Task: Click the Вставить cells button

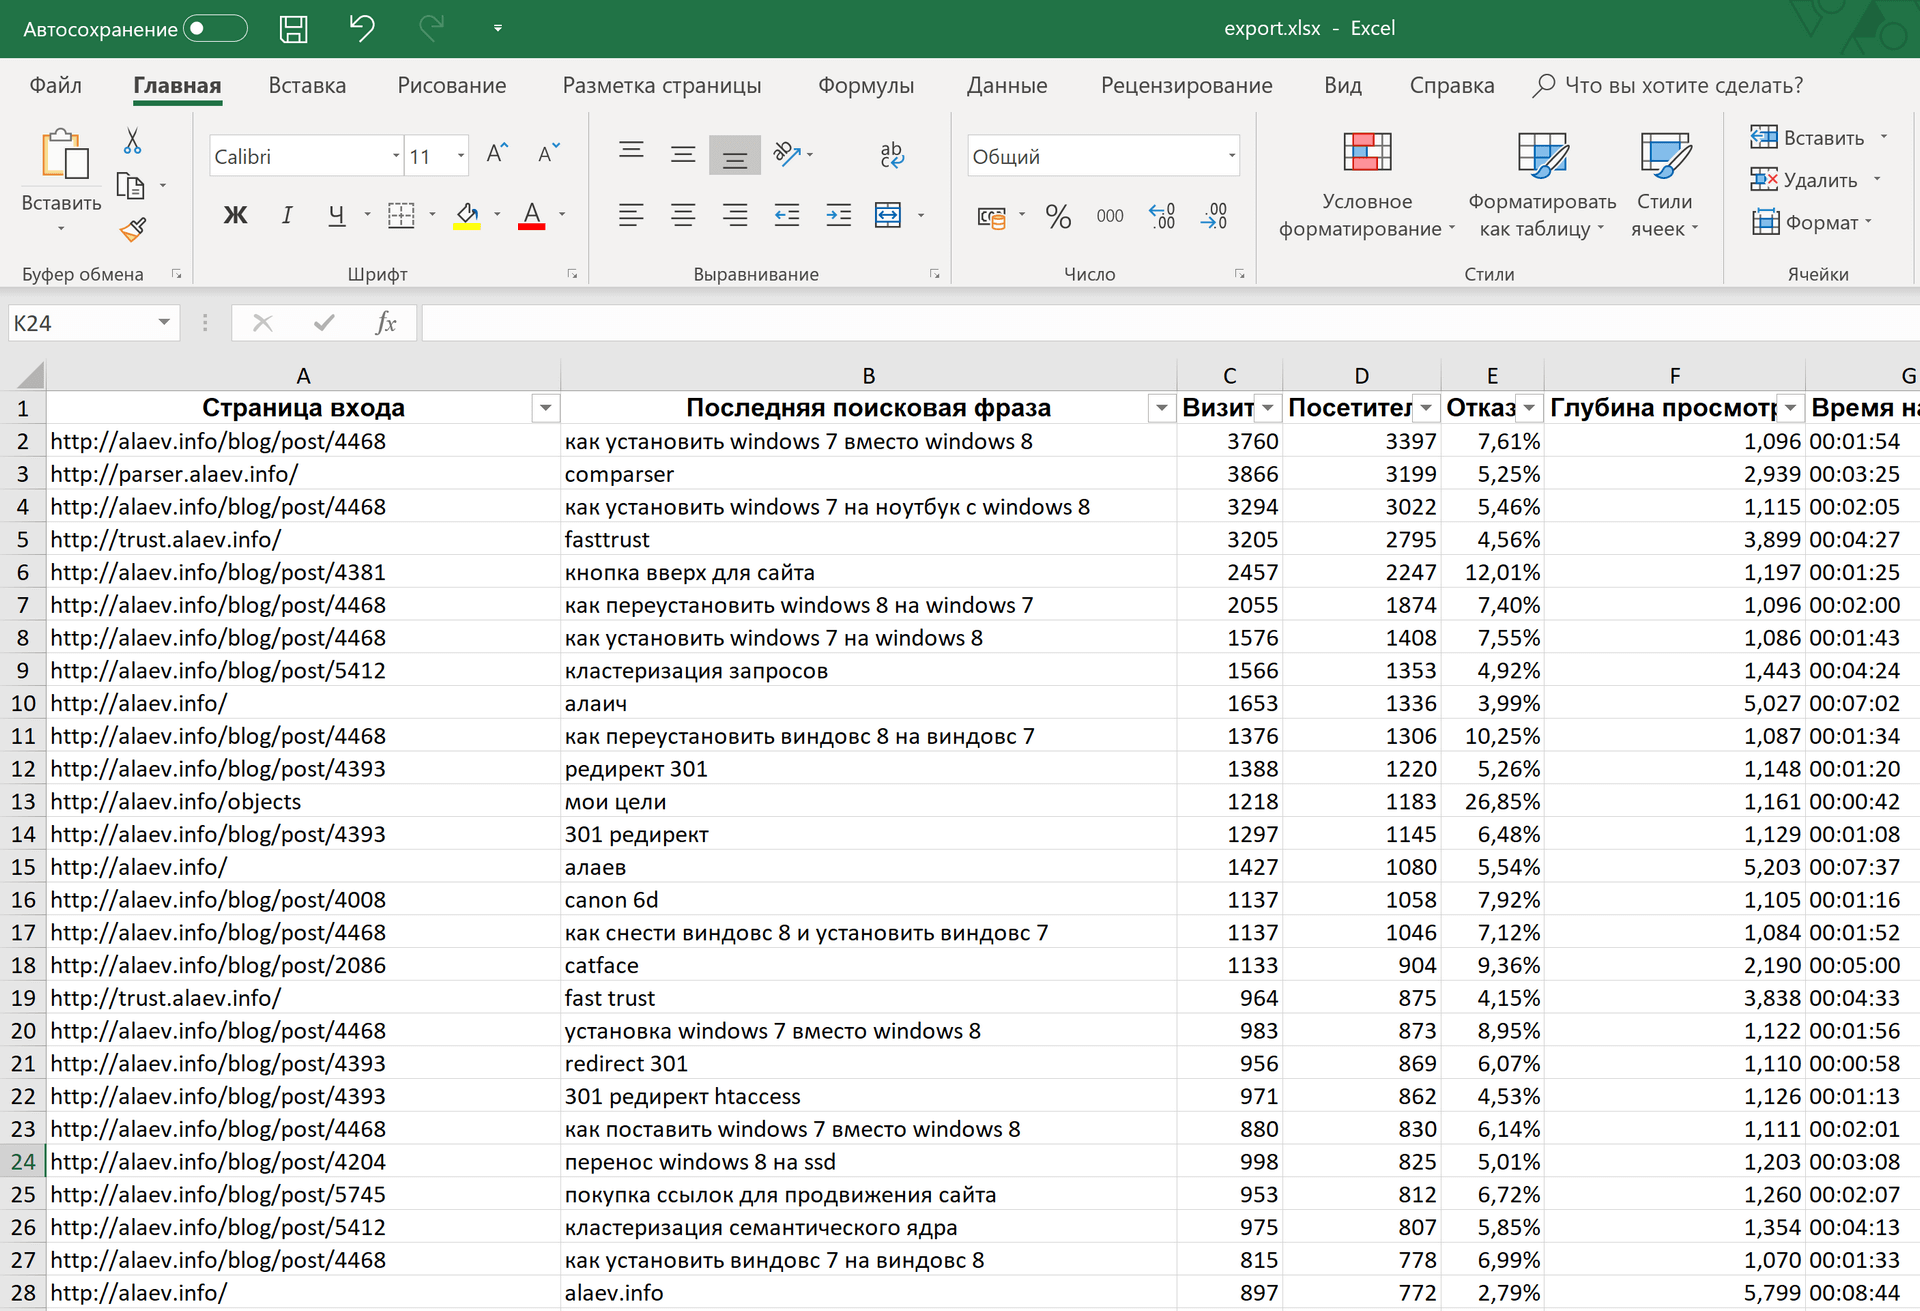Action: pyautogui.click(x=1808, y=138)
